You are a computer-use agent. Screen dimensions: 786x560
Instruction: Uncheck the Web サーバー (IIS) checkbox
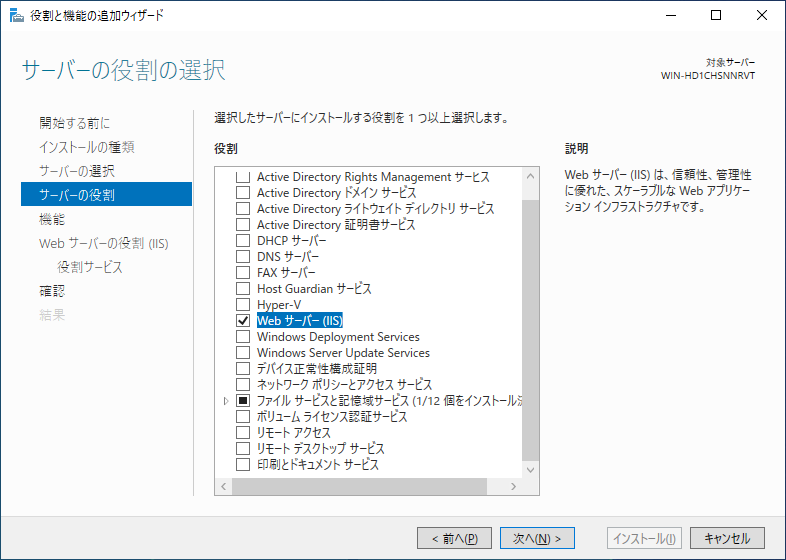click(x=243, y=320)
